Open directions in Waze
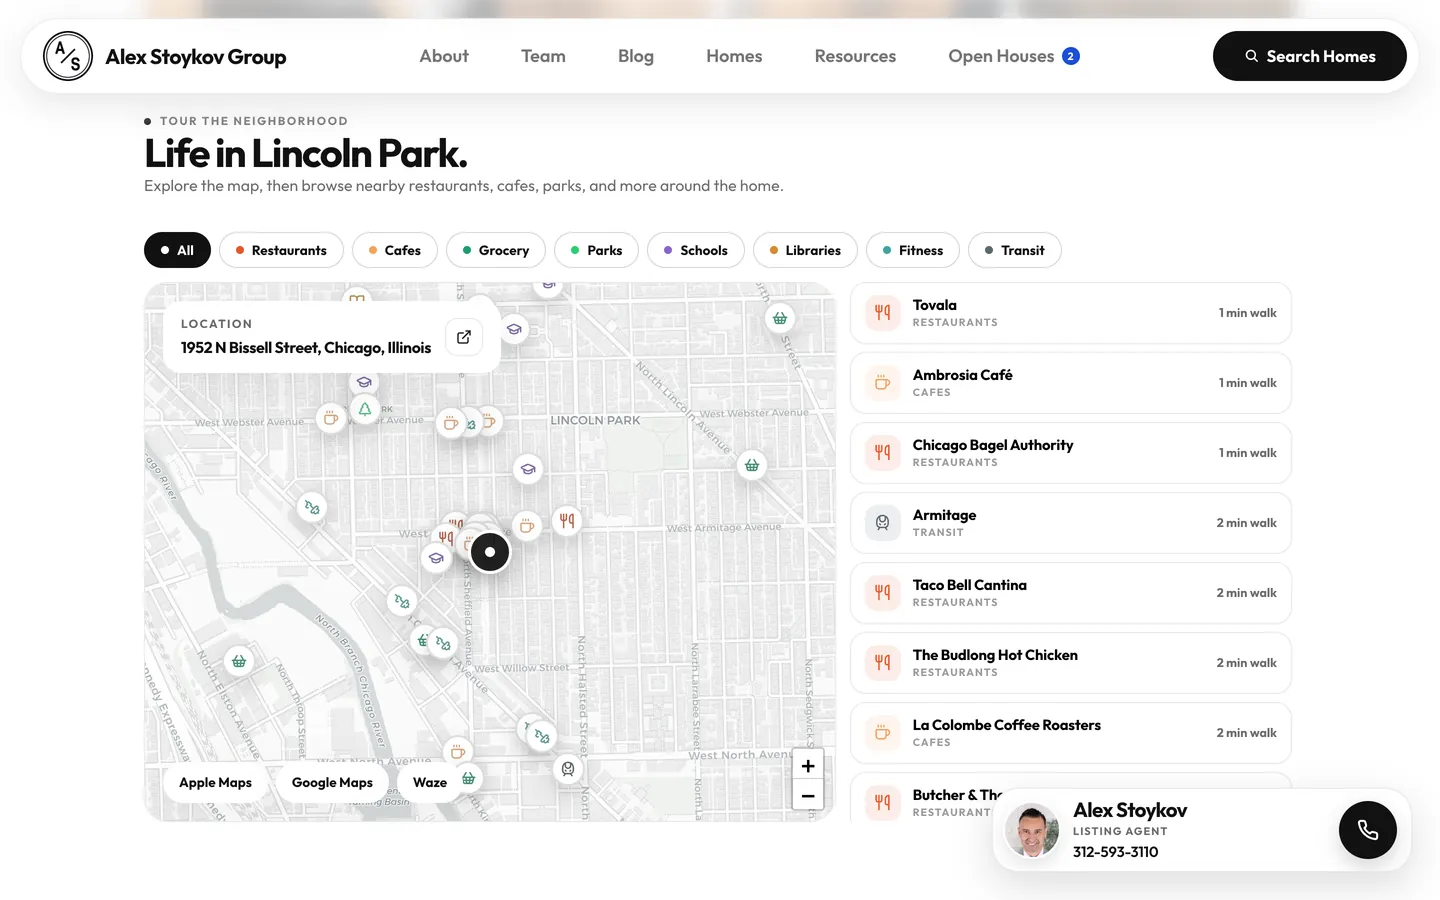This screenshot has width=1440, height=900. click(x=430, y=782)
